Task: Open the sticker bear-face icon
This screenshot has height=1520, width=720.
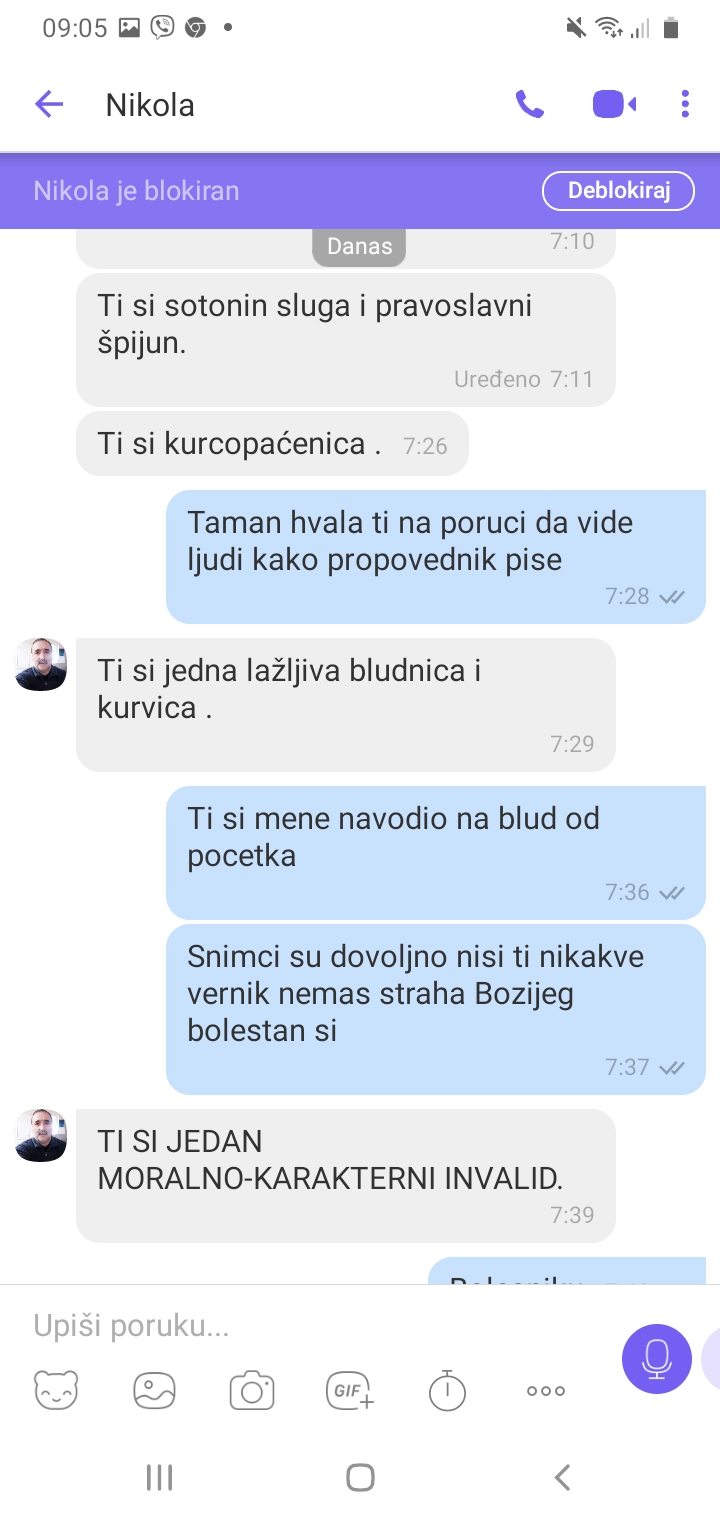Action: point(56,1390)
